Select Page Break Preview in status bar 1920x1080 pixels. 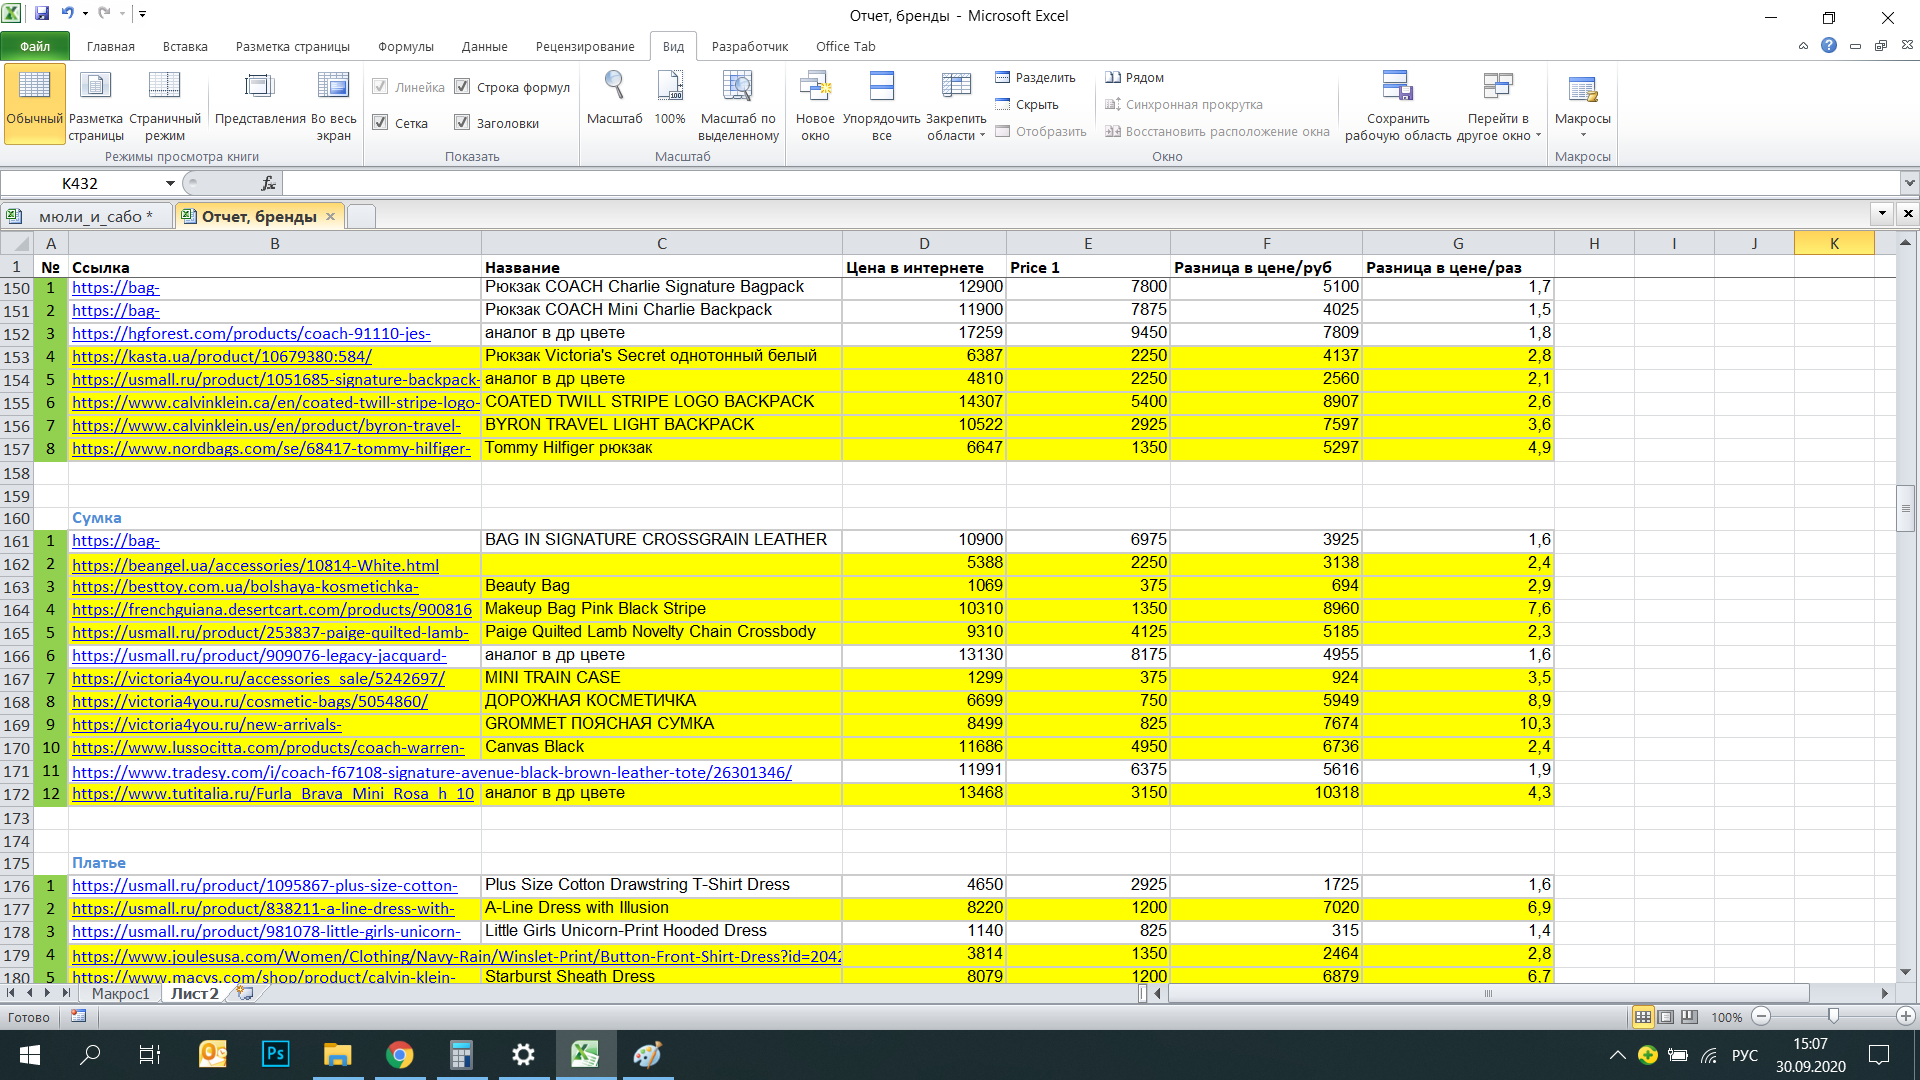point(1689,1017)
